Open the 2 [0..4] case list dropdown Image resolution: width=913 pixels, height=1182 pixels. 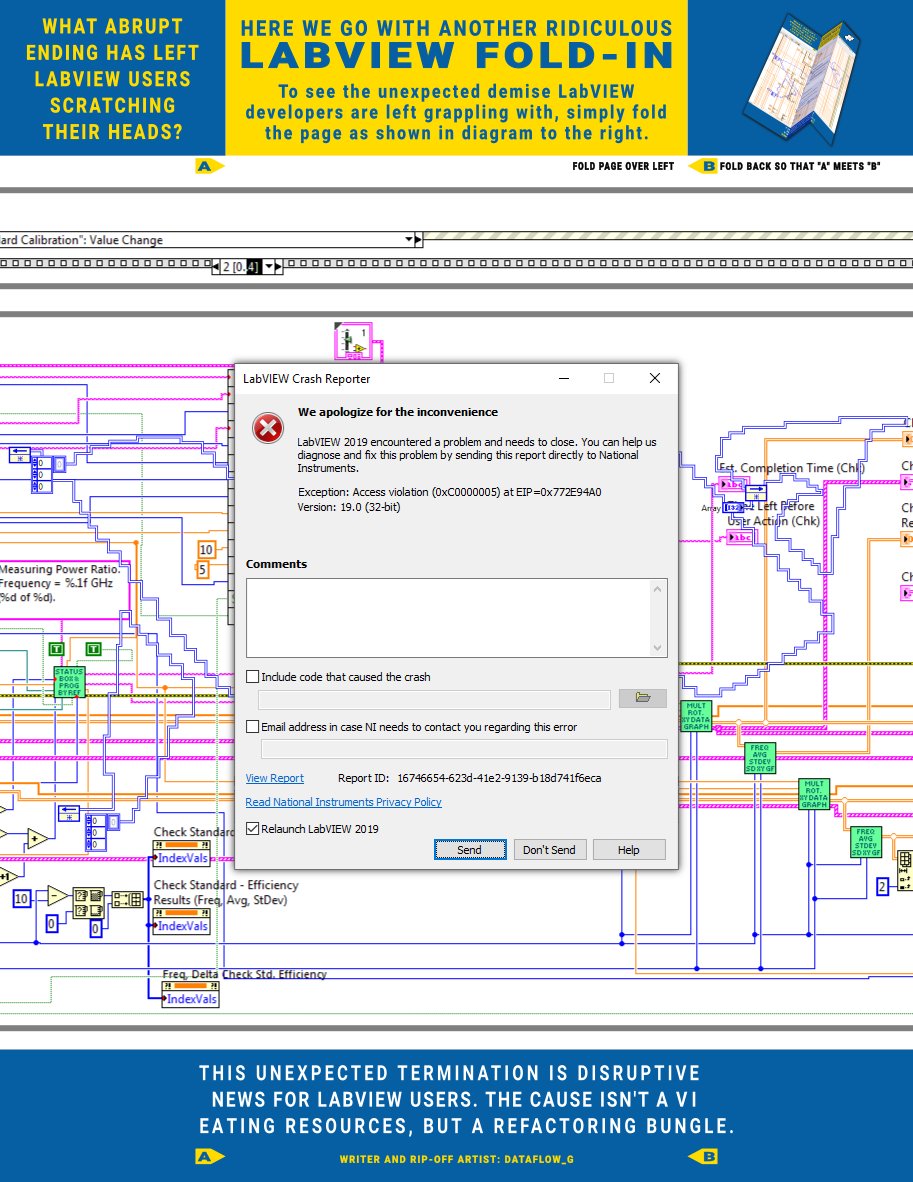268,266
